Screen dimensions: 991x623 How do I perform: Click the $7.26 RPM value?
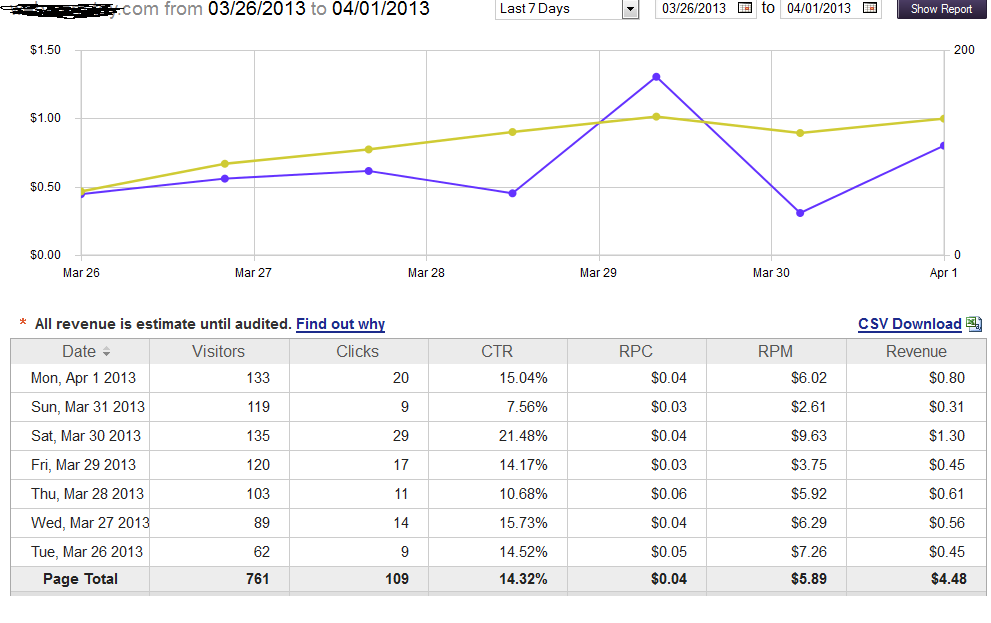click(x=809, y=552)
